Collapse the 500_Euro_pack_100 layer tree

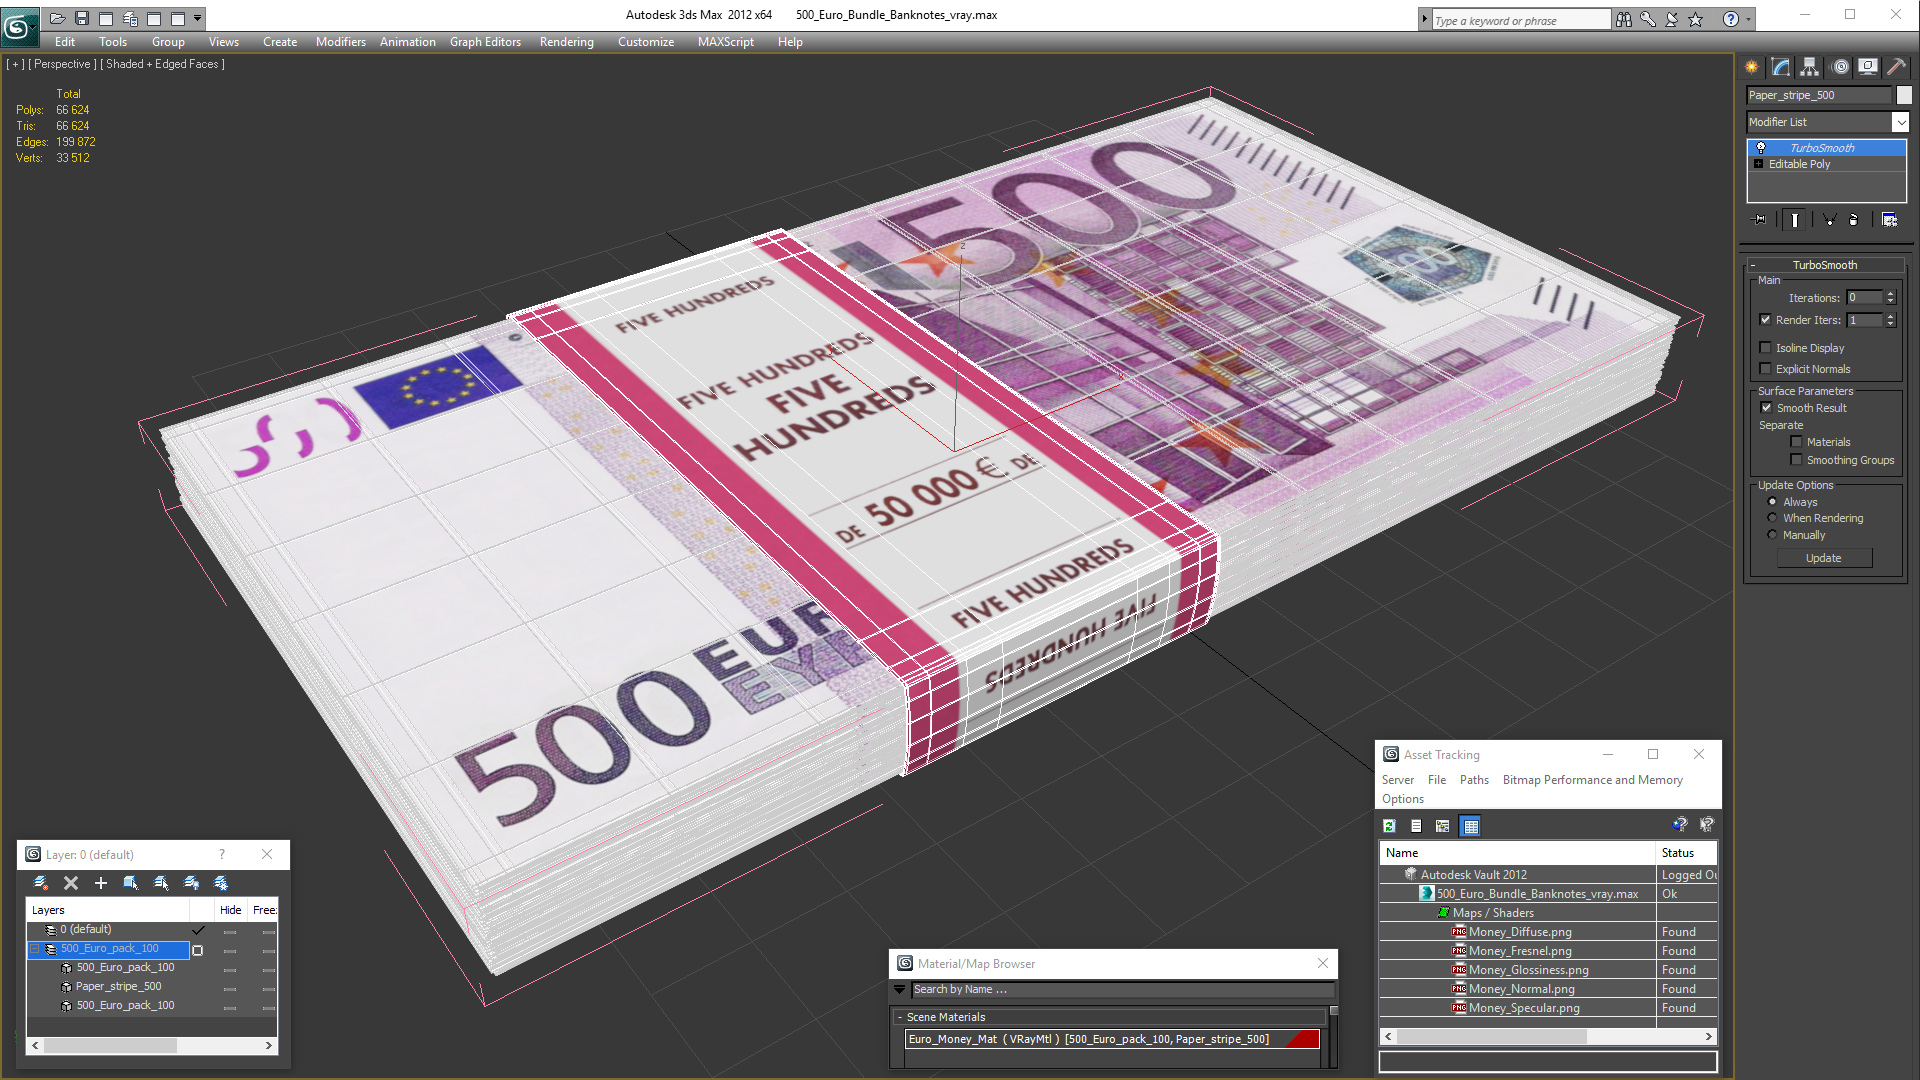coord(35,949)
